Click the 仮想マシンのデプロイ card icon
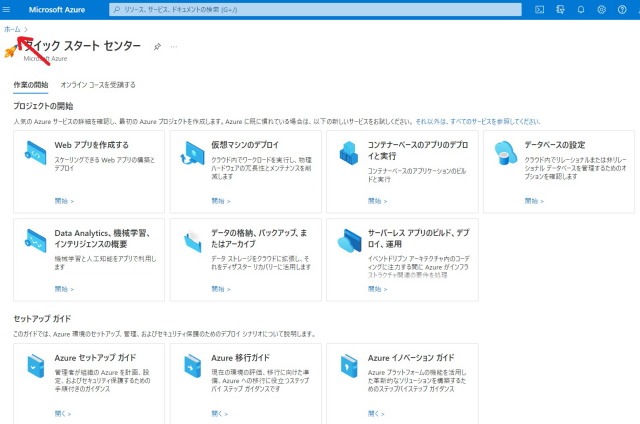 tap(192, 153)
